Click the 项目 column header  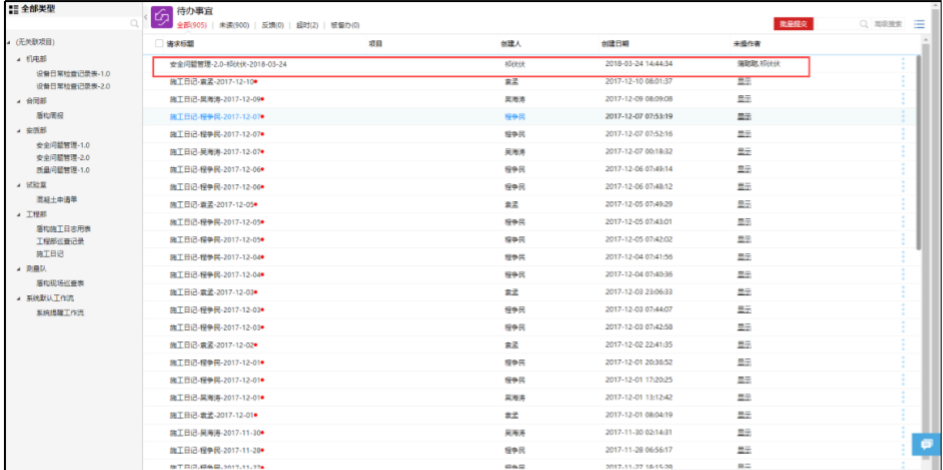coord(375,43)
